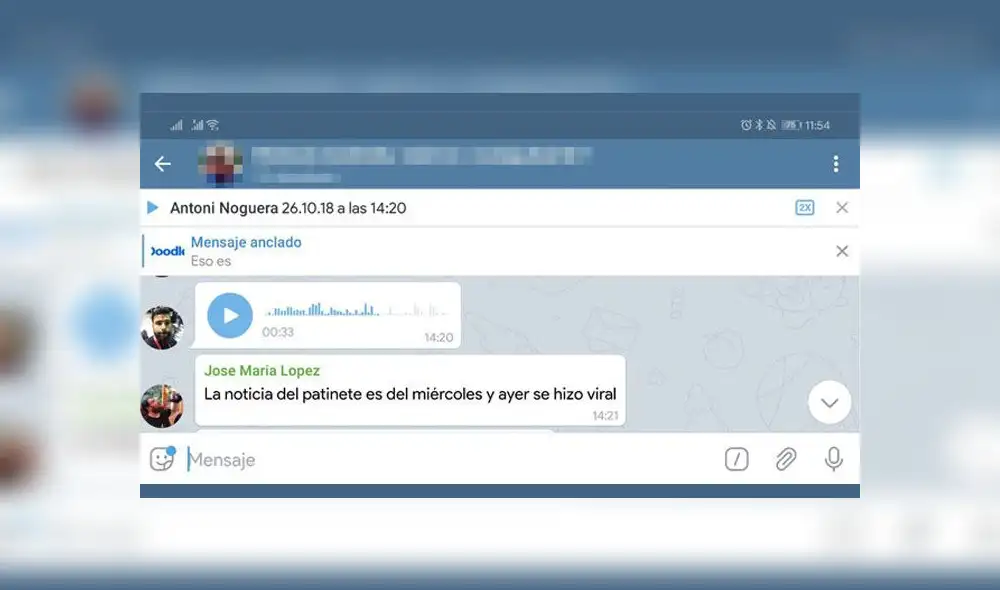Image resolution: width=1000 pixels, height=590 pixels.
Task: Close the pinned Mensaje anclado banner
Action: (x=842, y=251)
